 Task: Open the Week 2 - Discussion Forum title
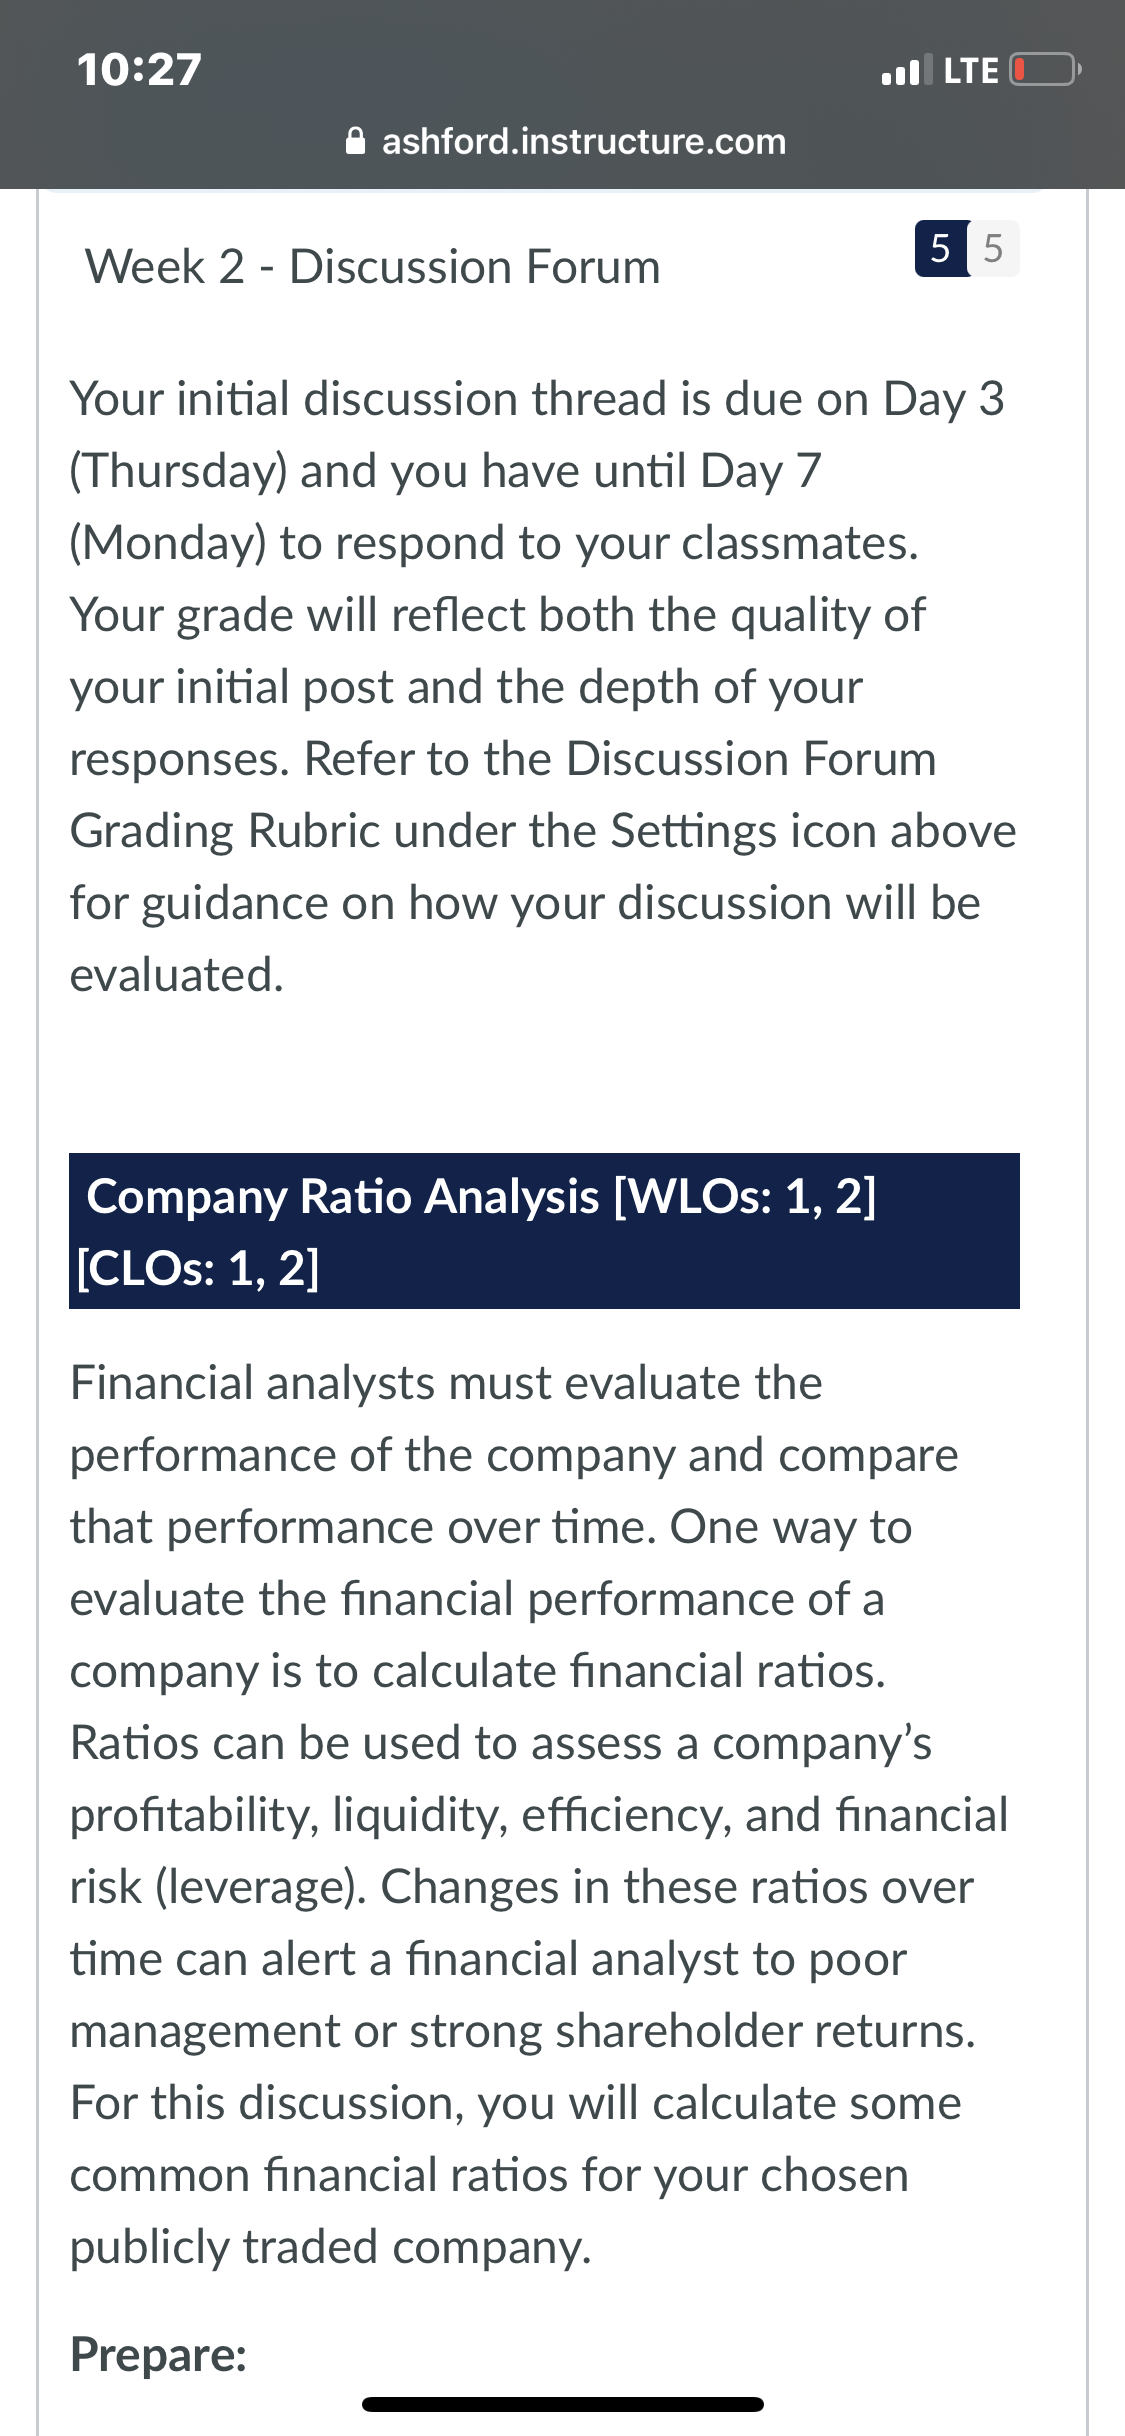point(373,267)
